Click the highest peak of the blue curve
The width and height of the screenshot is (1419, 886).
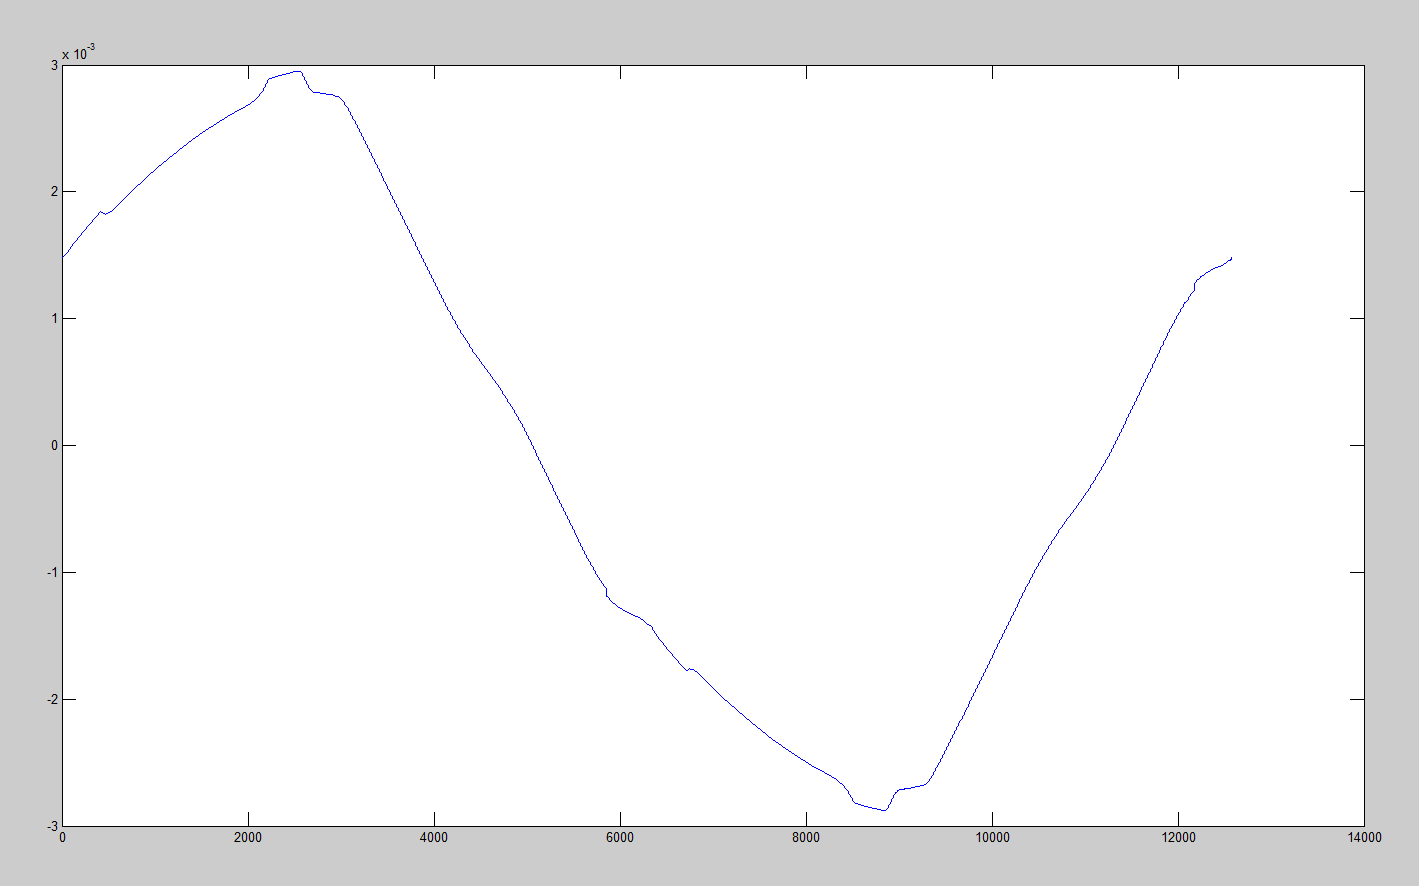click(x=297, y=71)
